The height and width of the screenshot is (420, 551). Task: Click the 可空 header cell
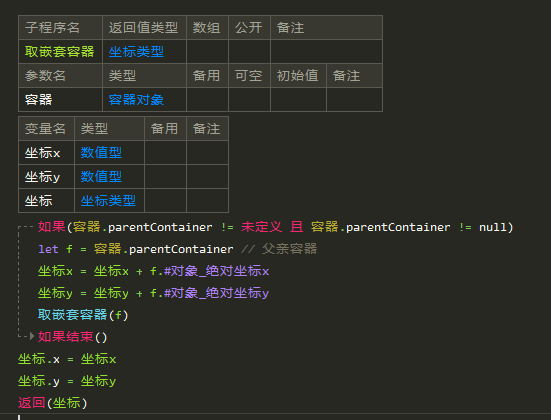click(249, 76)
